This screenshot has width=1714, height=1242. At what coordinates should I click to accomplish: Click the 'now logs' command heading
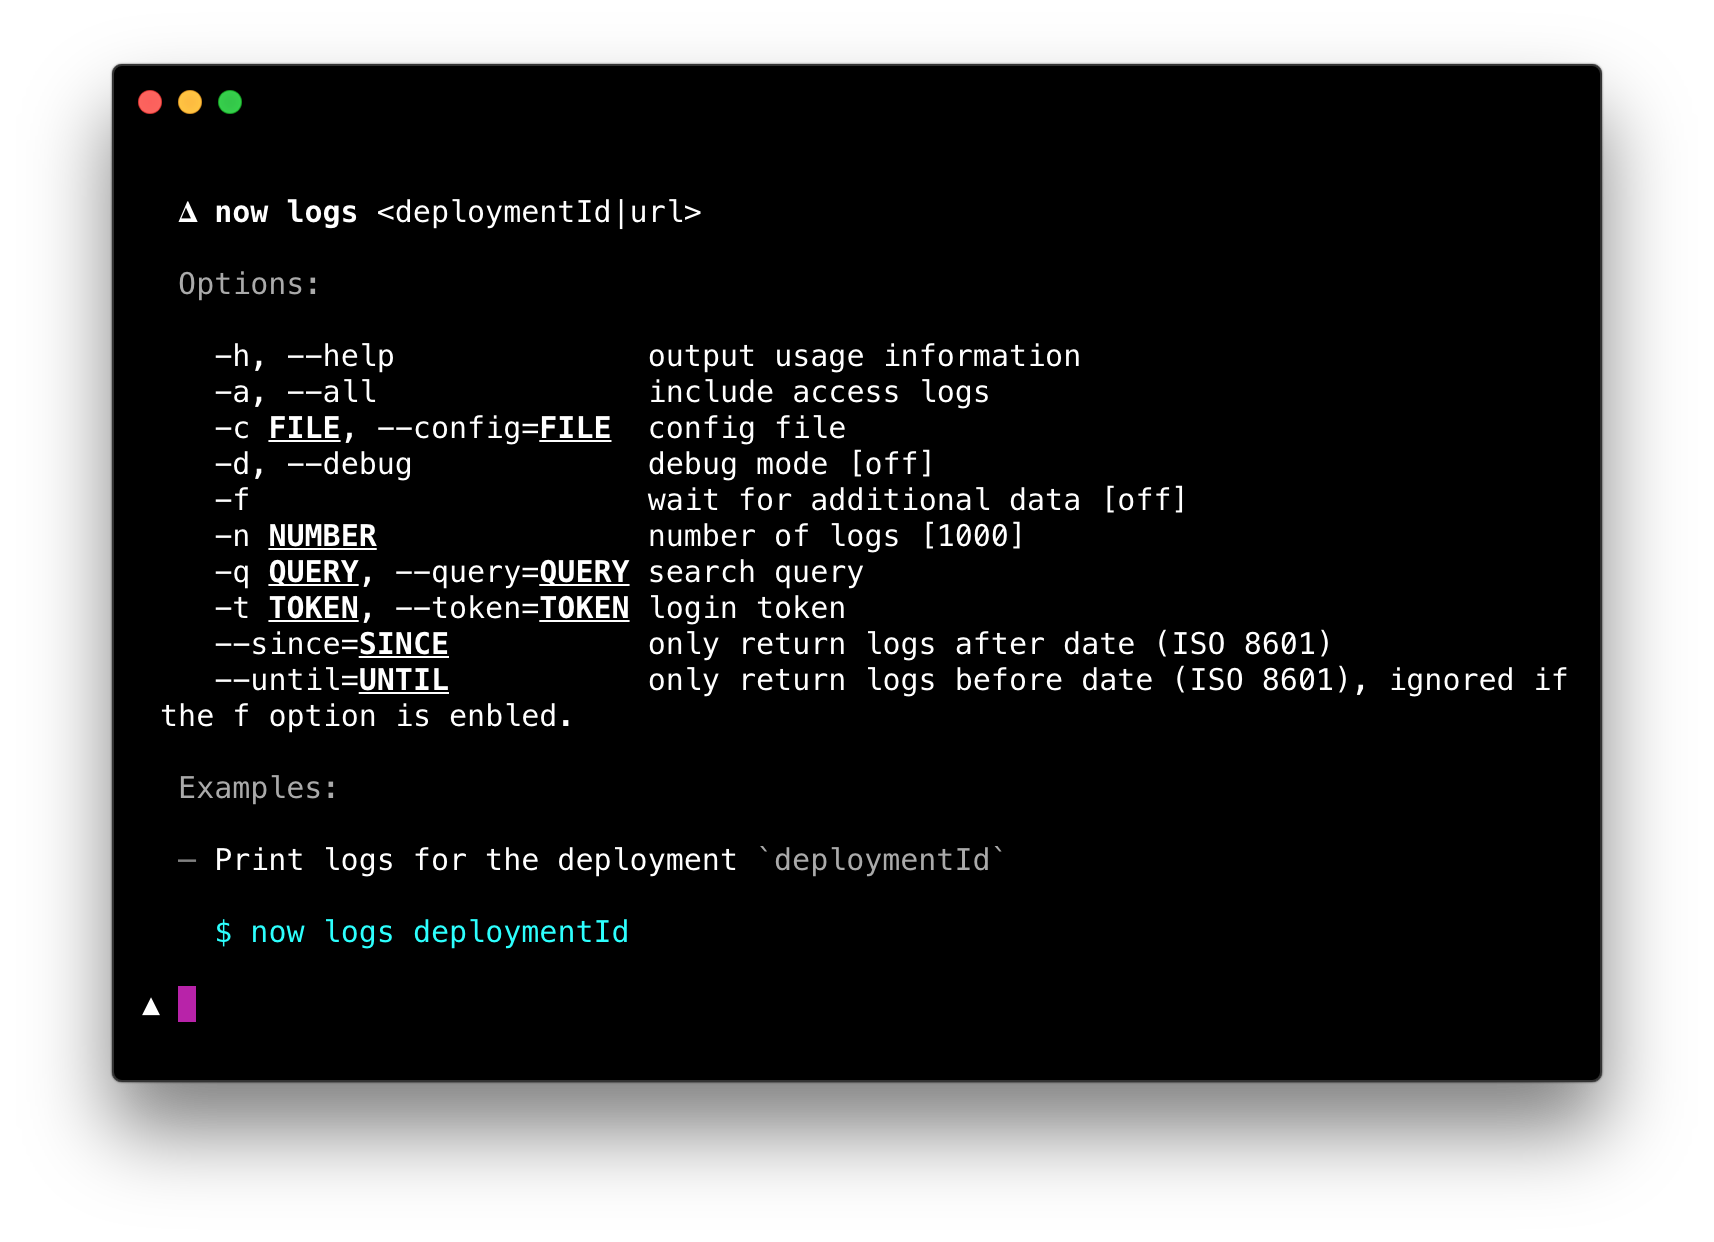pos(286,212)
